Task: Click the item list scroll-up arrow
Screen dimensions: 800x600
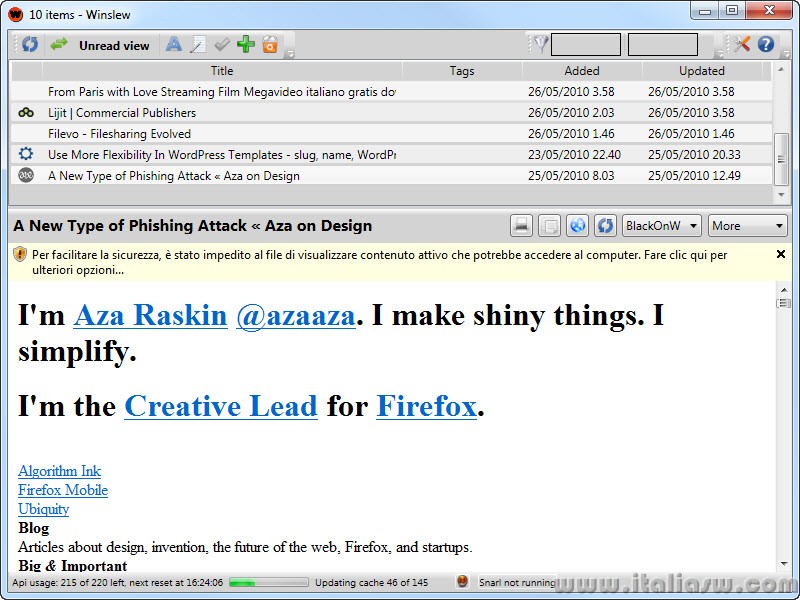Action: (x=781, y=68)
